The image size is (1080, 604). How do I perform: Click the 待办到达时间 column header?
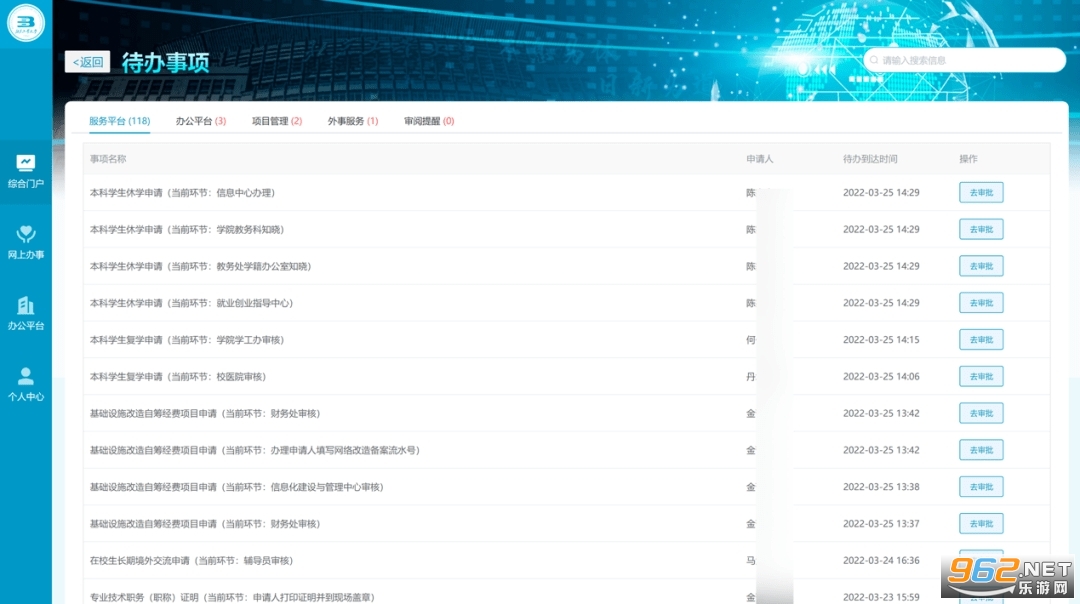tap(869, 159)
